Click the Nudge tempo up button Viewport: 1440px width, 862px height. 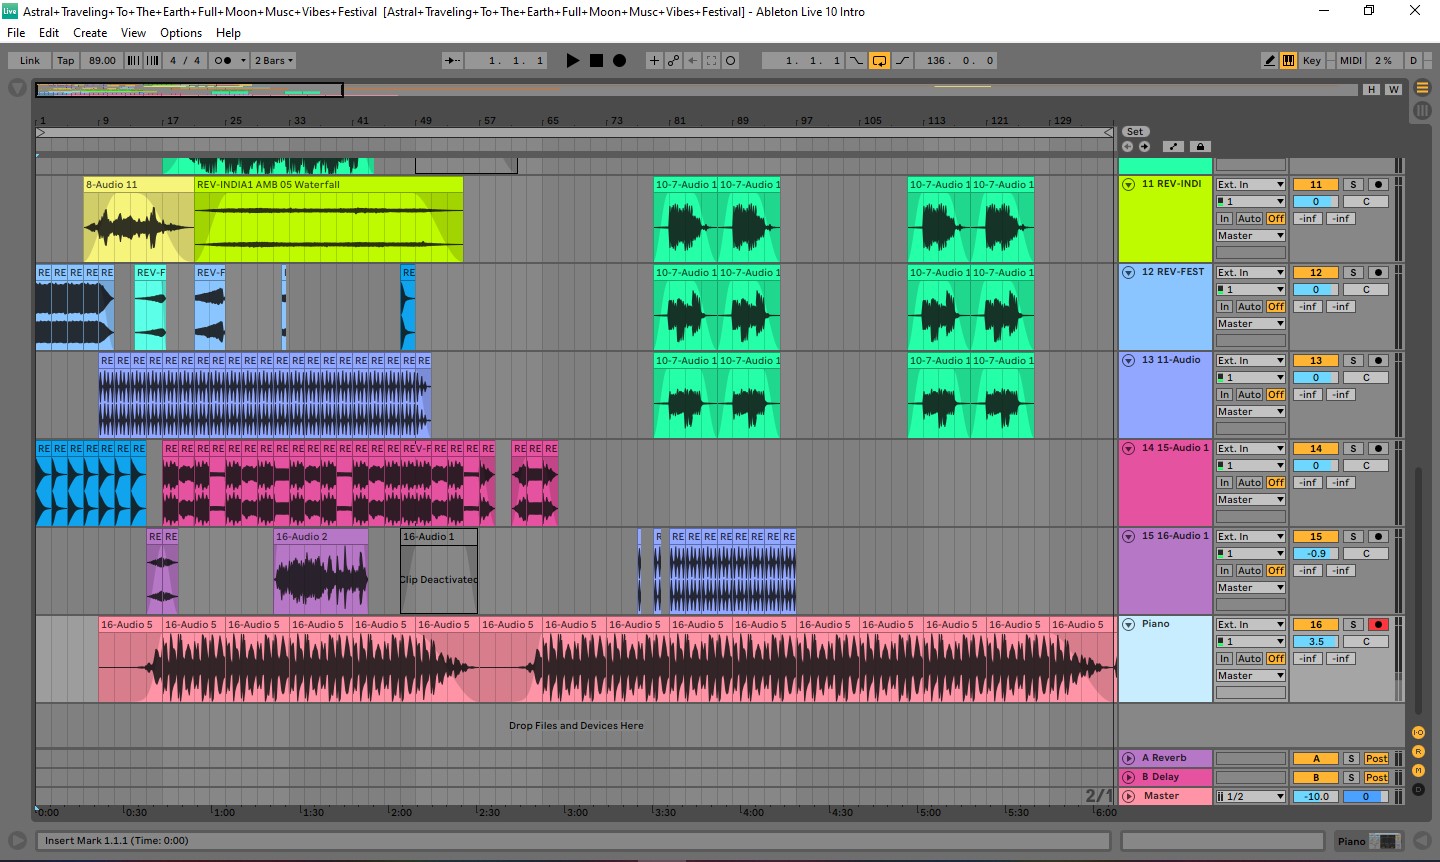152,61
